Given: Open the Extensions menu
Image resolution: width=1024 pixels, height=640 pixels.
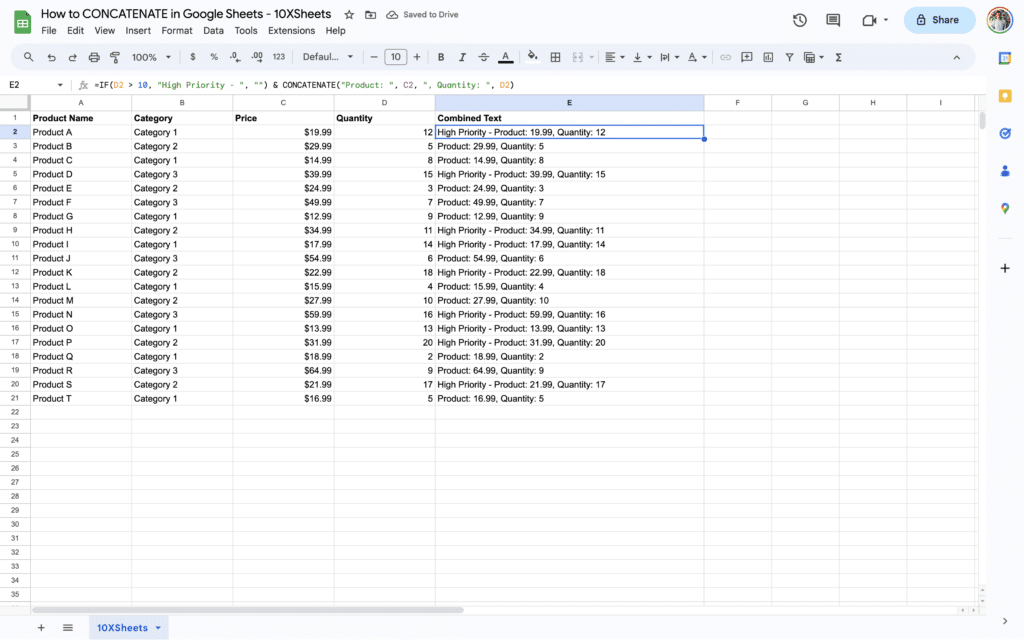Looking at the screenshot, I should click(291, 30).
